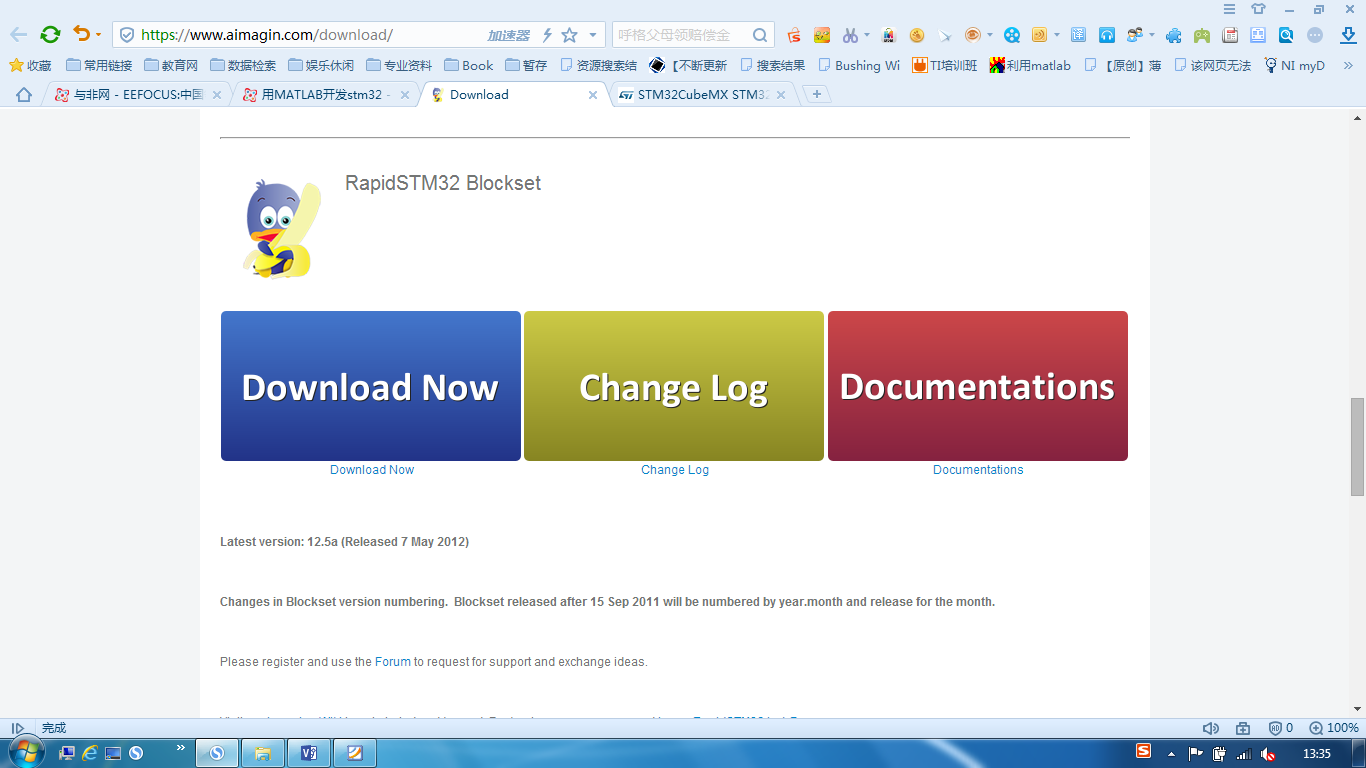Click the red Documentations button

[978, 386]
